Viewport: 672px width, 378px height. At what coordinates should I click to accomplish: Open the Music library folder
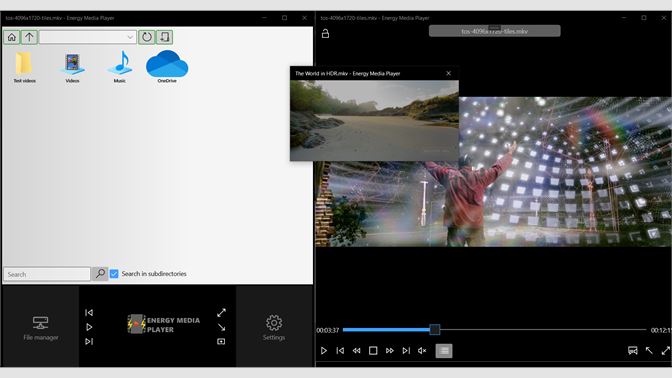point(120,67)
